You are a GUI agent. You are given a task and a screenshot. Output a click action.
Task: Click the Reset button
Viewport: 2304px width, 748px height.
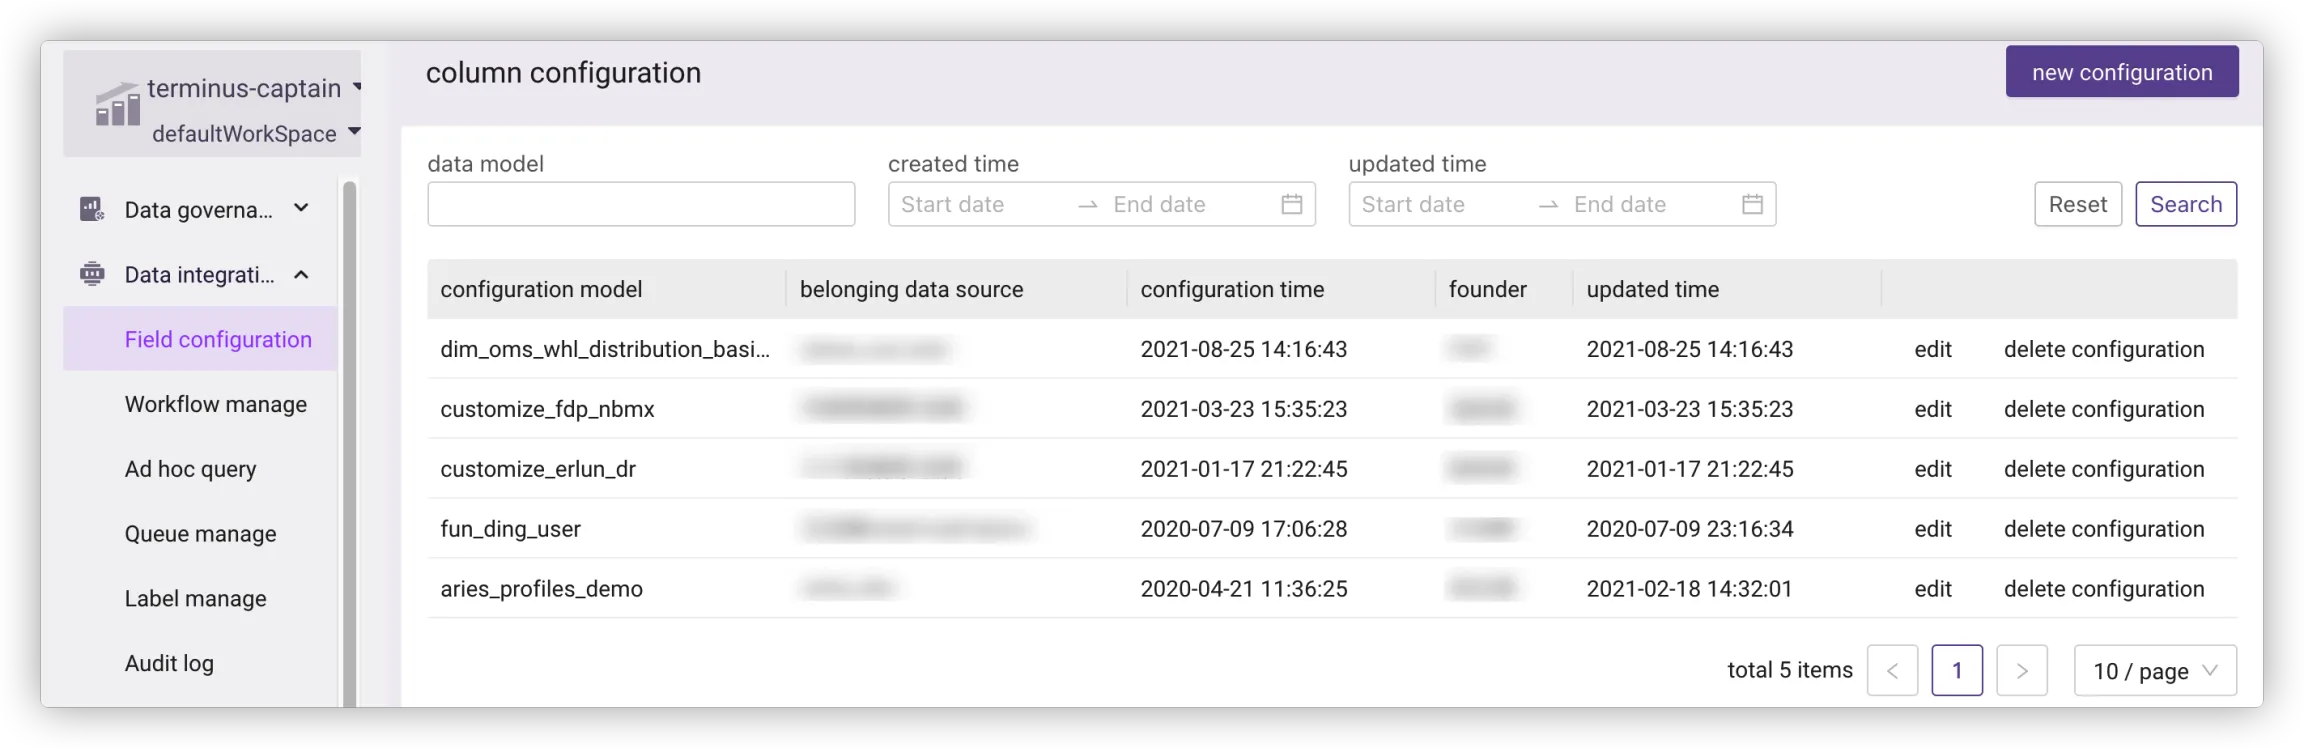2078,204
